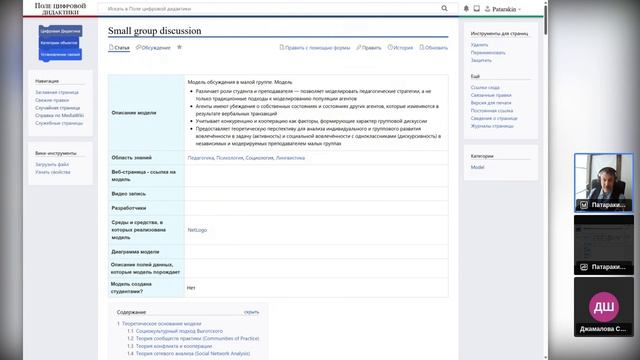The image size is (640, 360).
Task: Select Джамалова participant tile with ДШ avatar
Action: click(604, 307)
